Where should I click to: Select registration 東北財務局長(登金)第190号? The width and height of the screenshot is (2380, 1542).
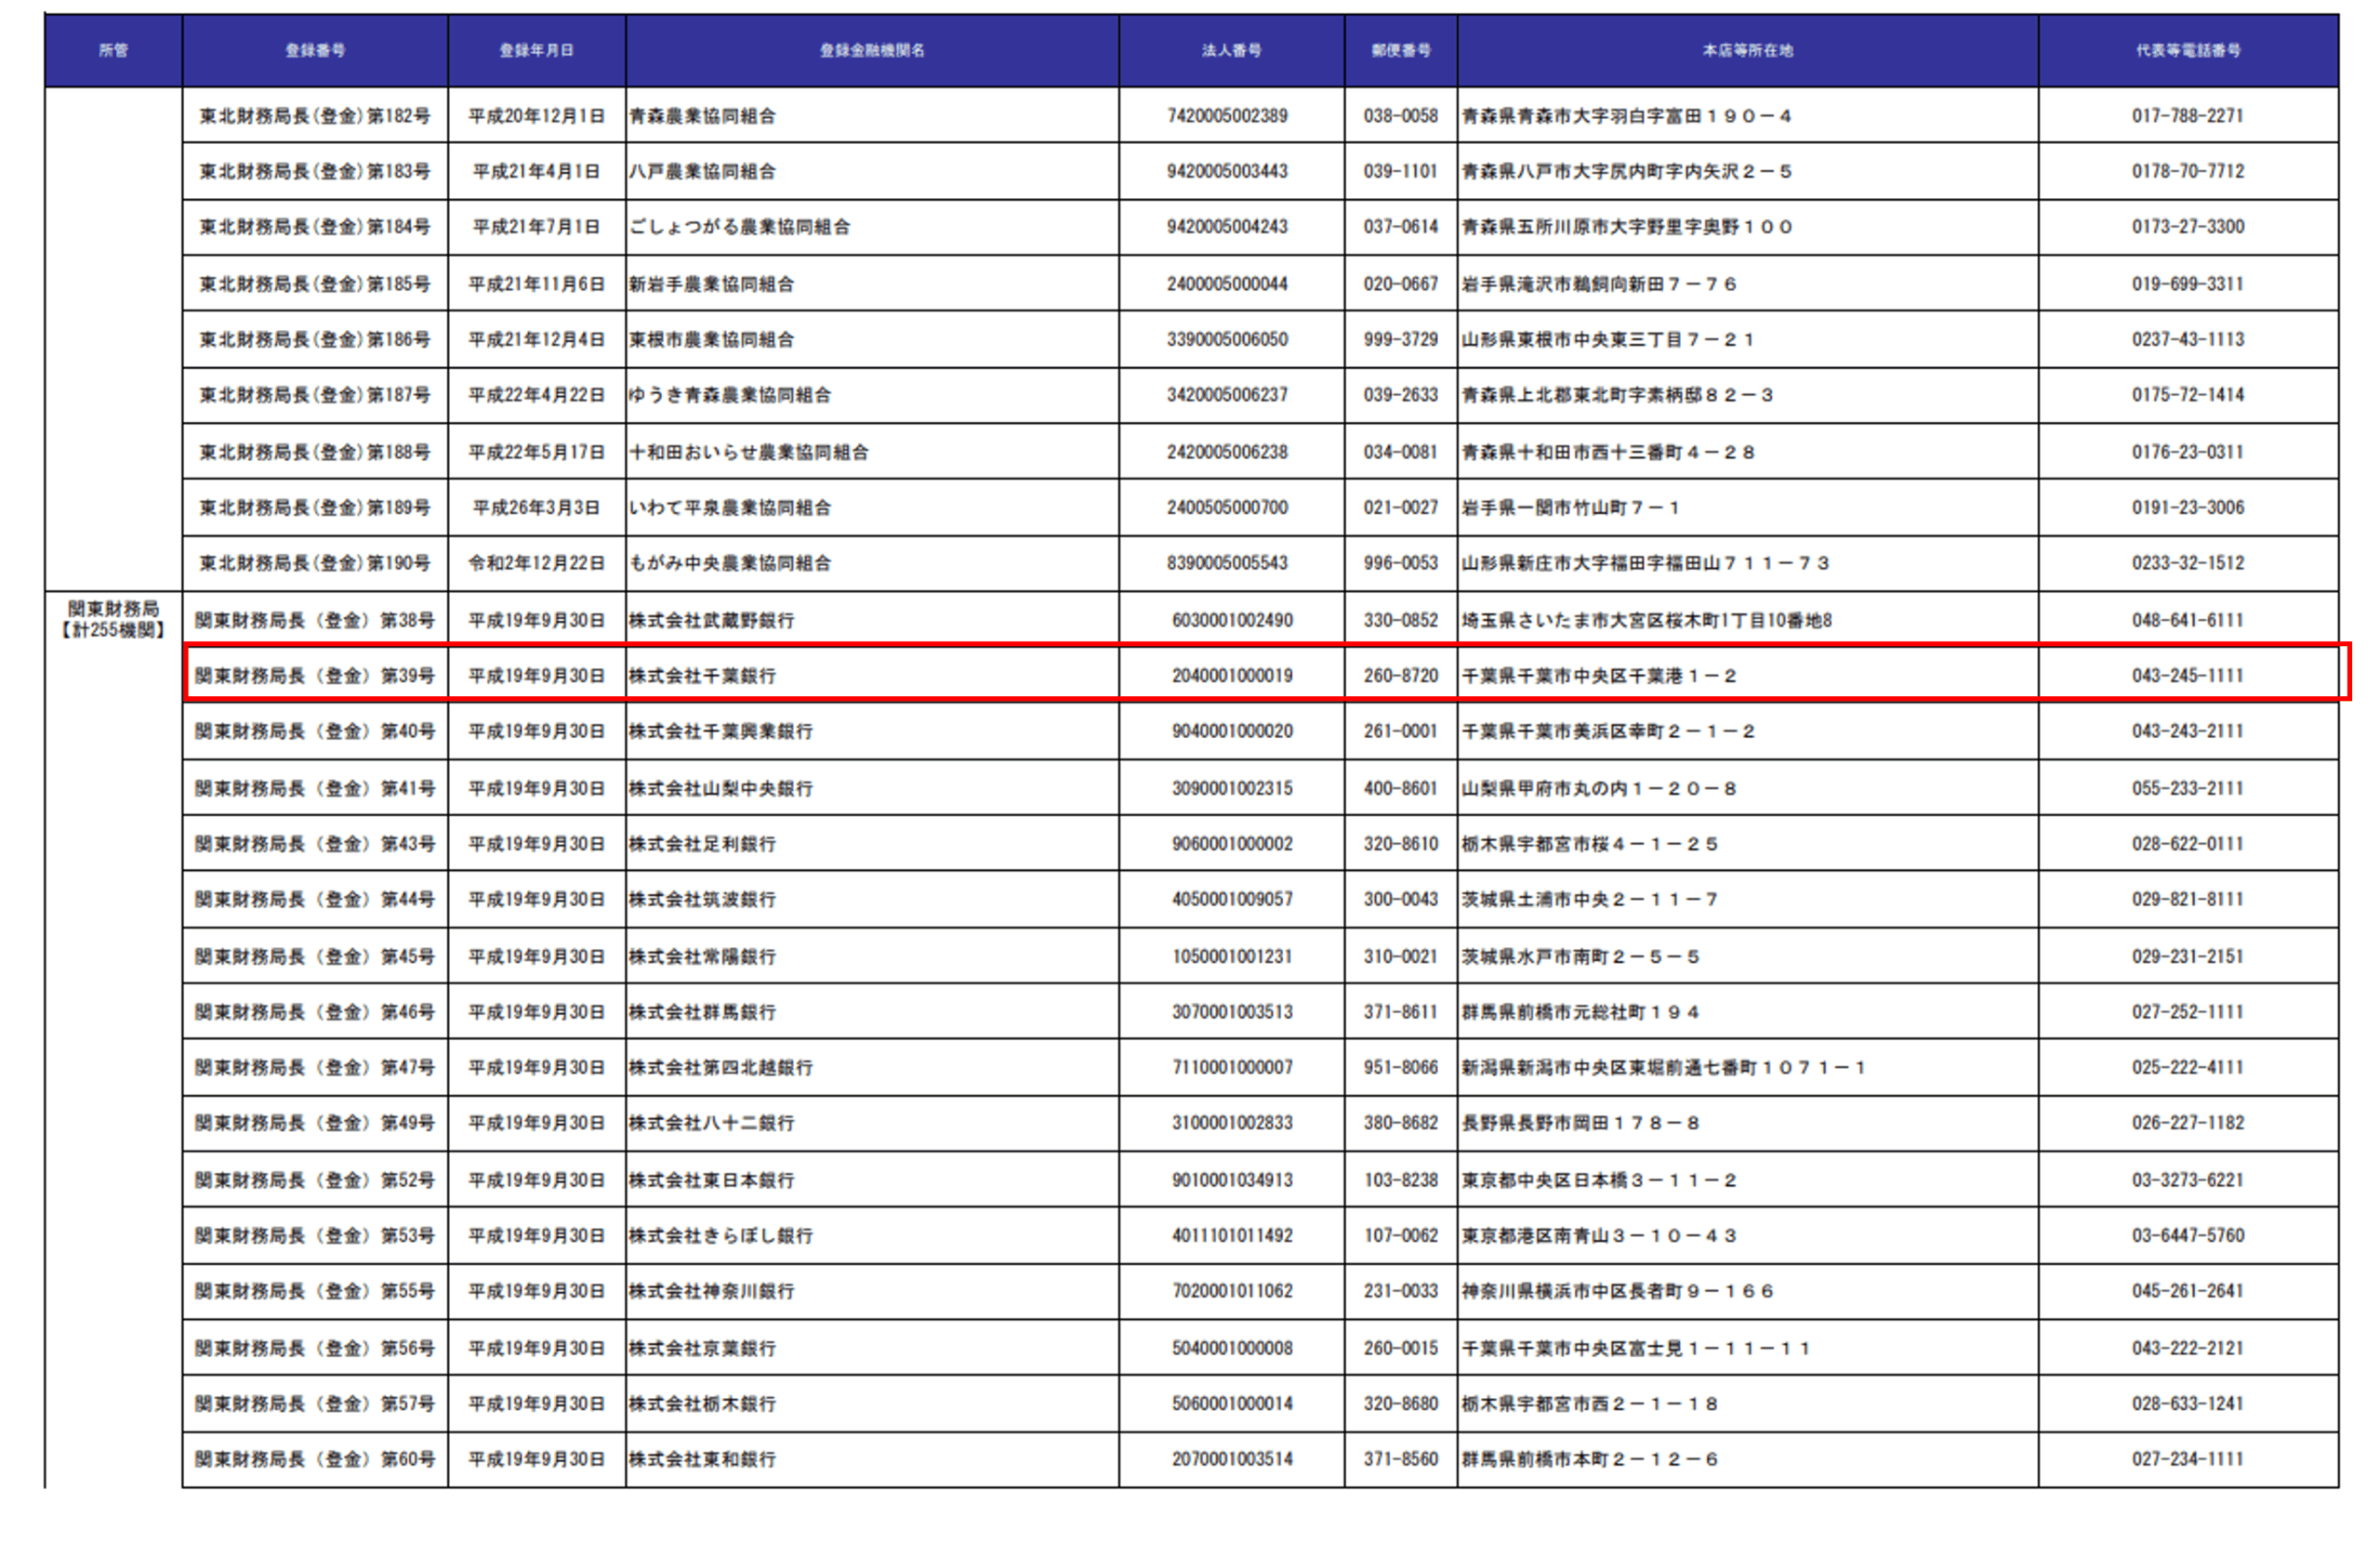point(315,563)
